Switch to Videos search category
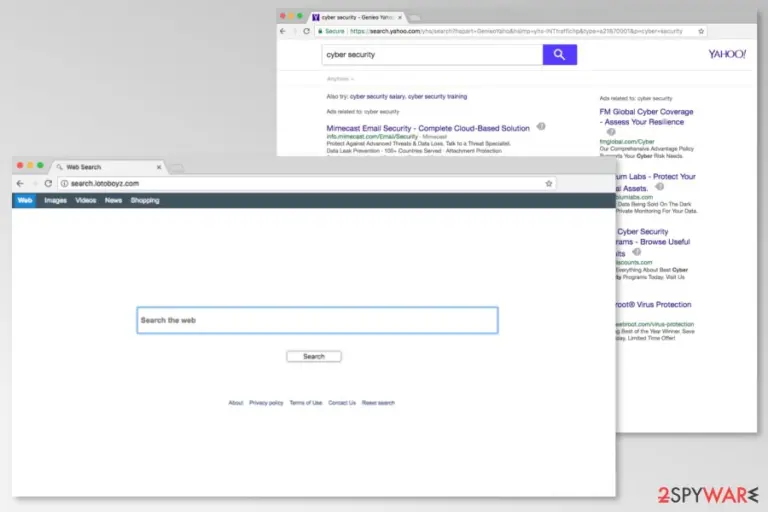768x512 pixels. coord(86,200)
